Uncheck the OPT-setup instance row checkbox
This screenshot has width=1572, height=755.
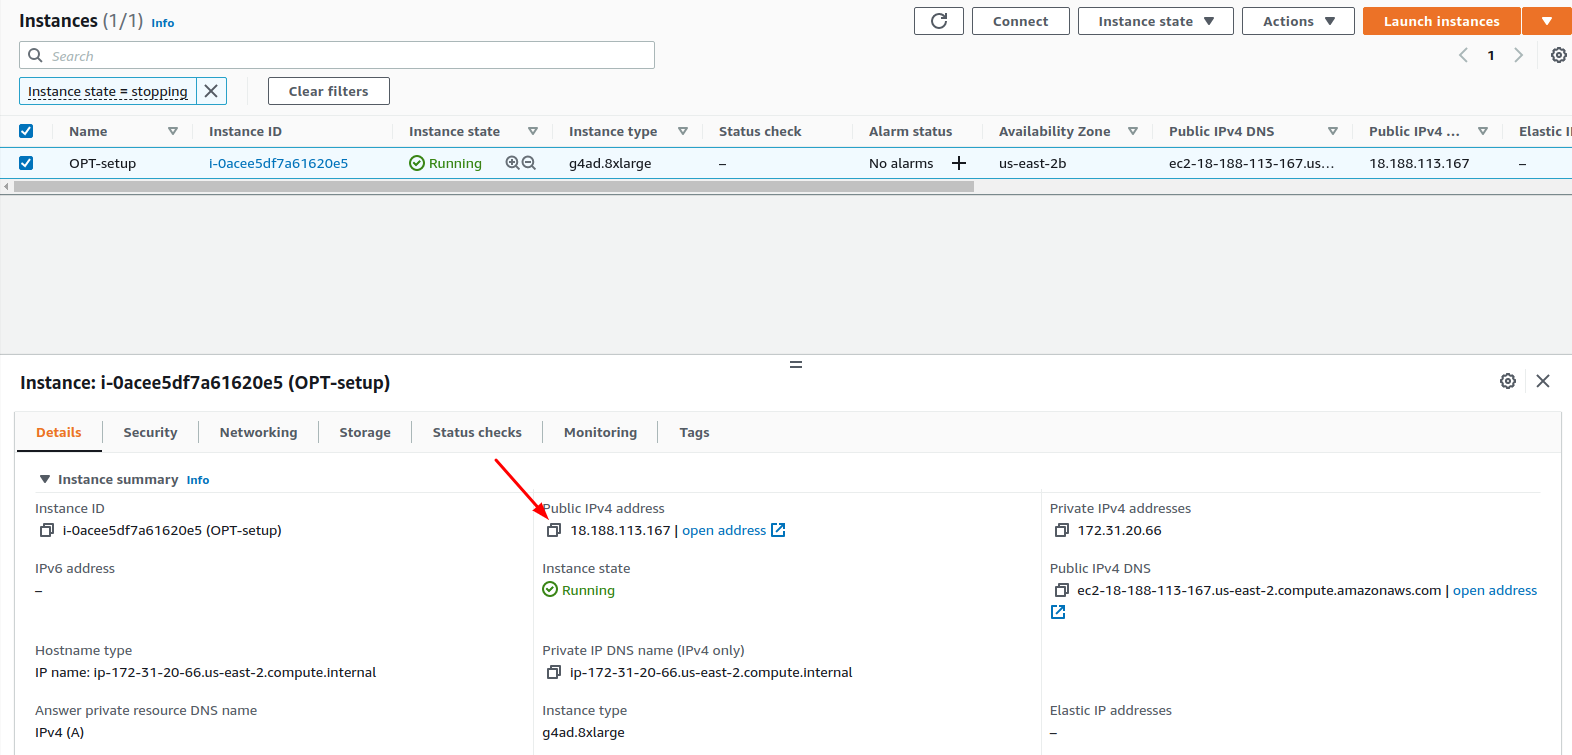(26, 163)
